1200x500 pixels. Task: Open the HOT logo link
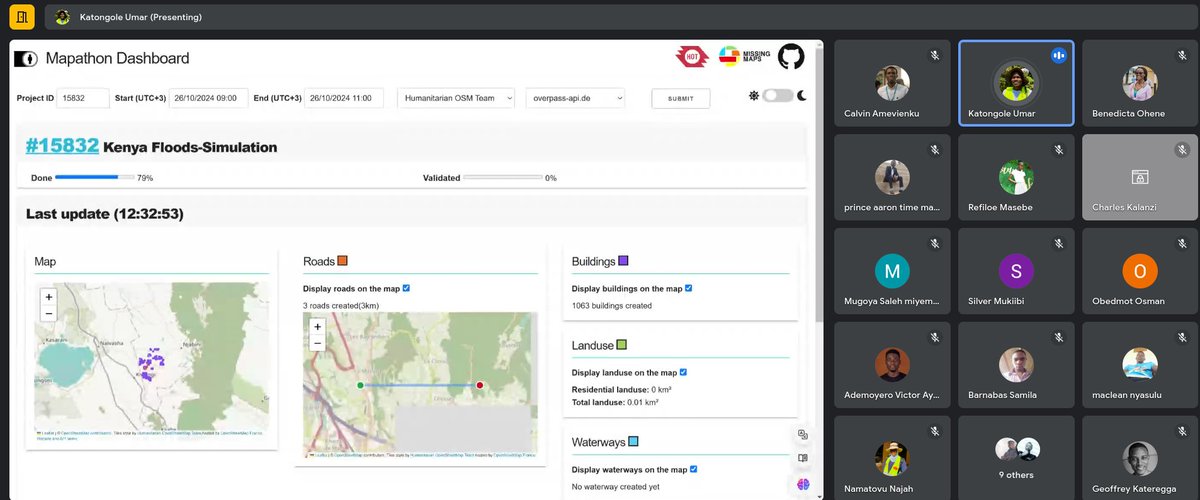[692, 57]
